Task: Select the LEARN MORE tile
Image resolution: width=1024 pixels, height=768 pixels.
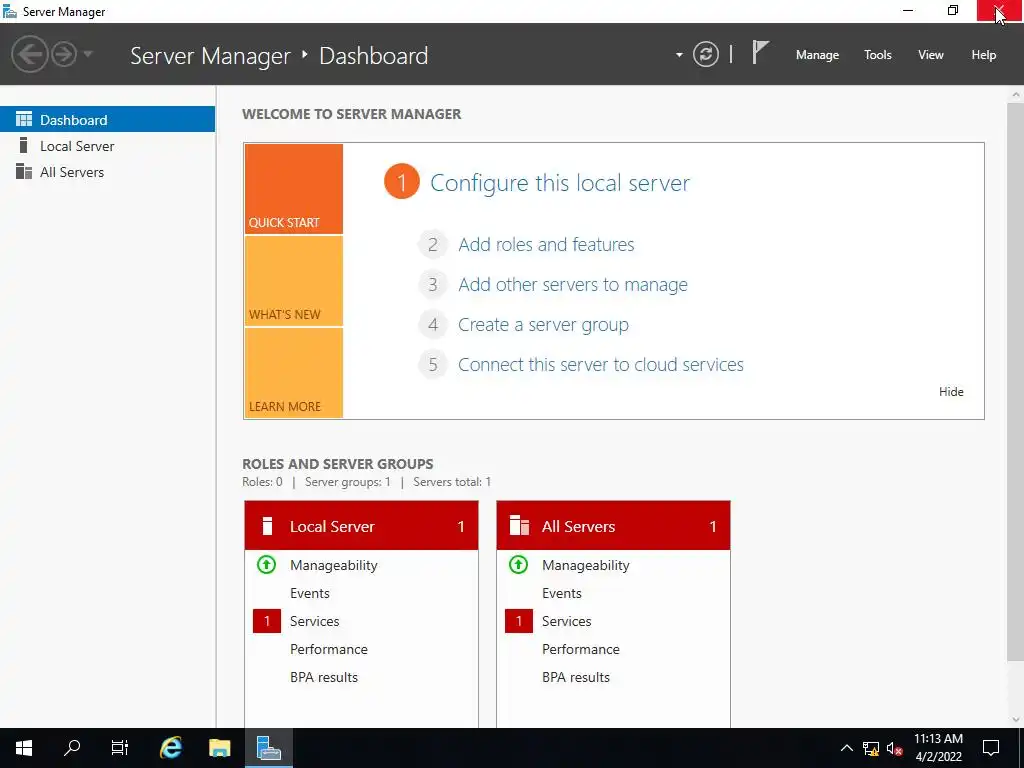Action: (x=293, y=373)
